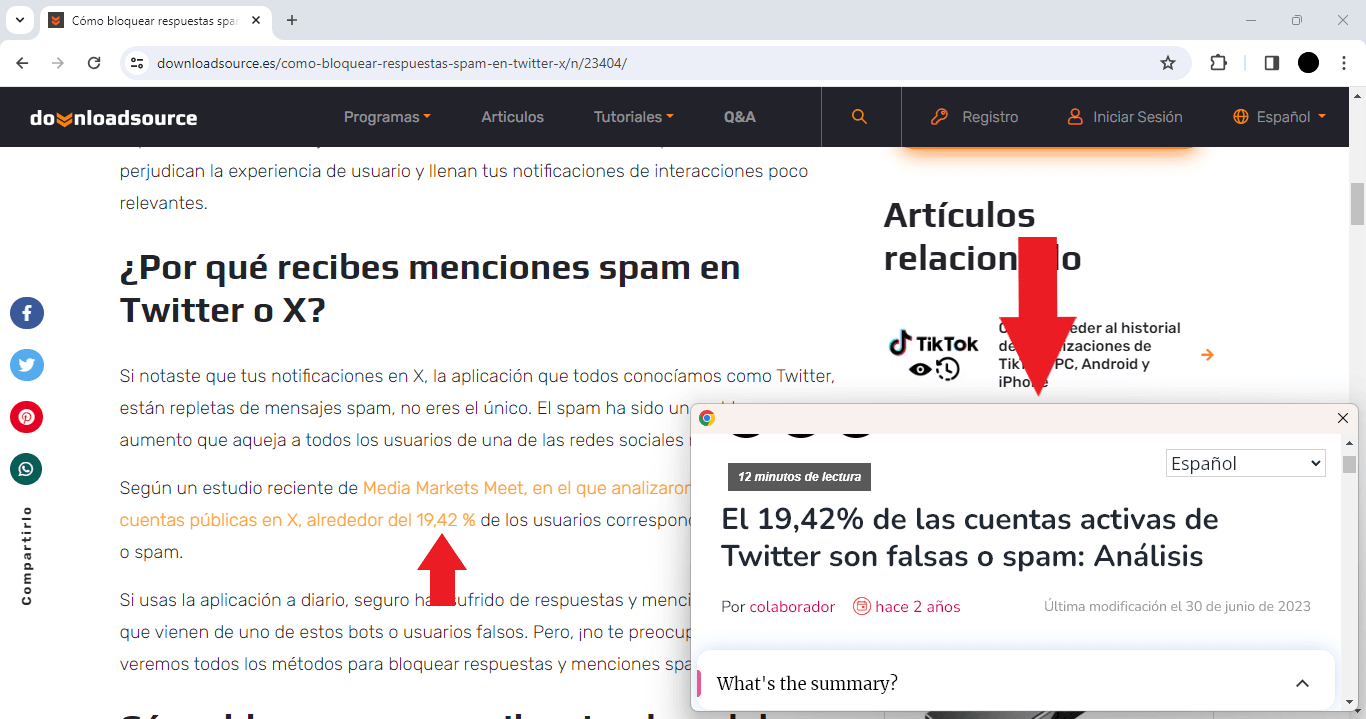The width and height of the screenshot is (1366, 719).
Task: Click the main page vertical scrollbar thumb
Action: [x=1357, y=204]
